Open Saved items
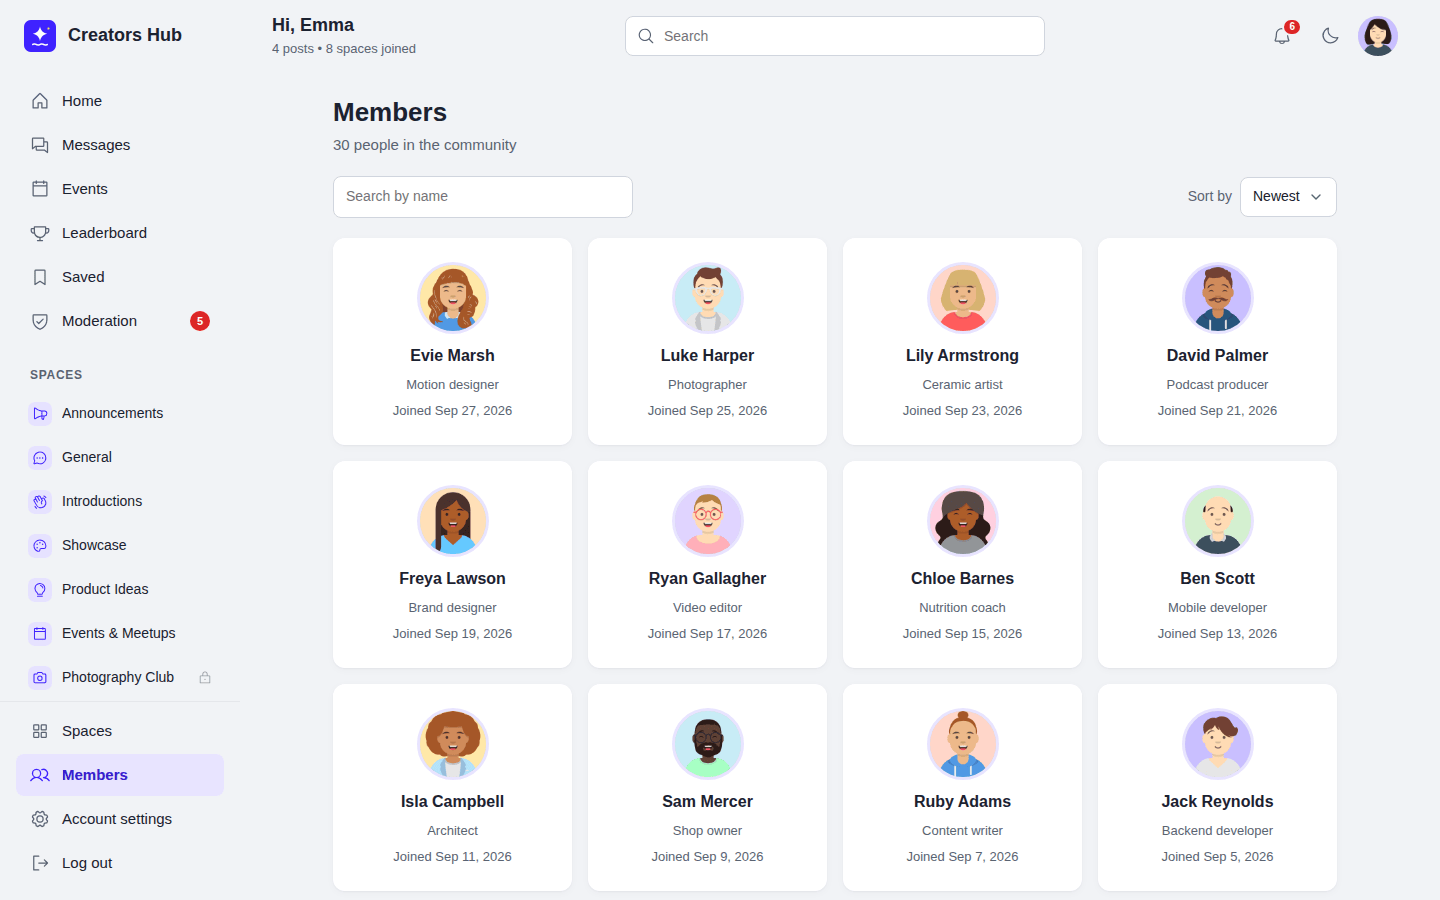 tap(120, 277)
